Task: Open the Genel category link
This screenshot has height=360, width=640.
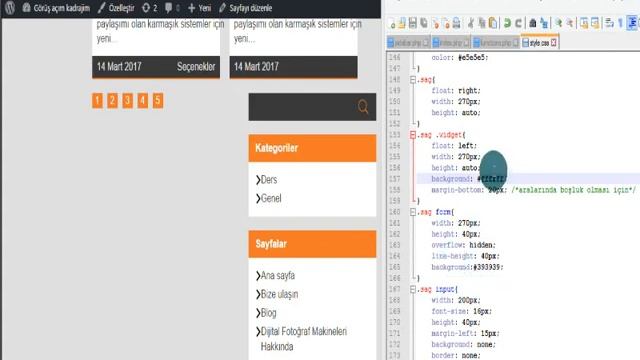Action: coord(271,198)
